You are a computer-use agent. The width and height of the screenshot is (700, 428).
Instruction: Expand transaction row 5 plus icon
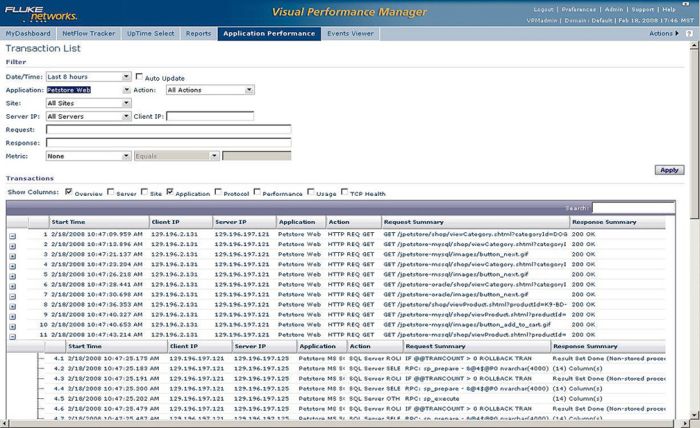click(x=12, y=277)
